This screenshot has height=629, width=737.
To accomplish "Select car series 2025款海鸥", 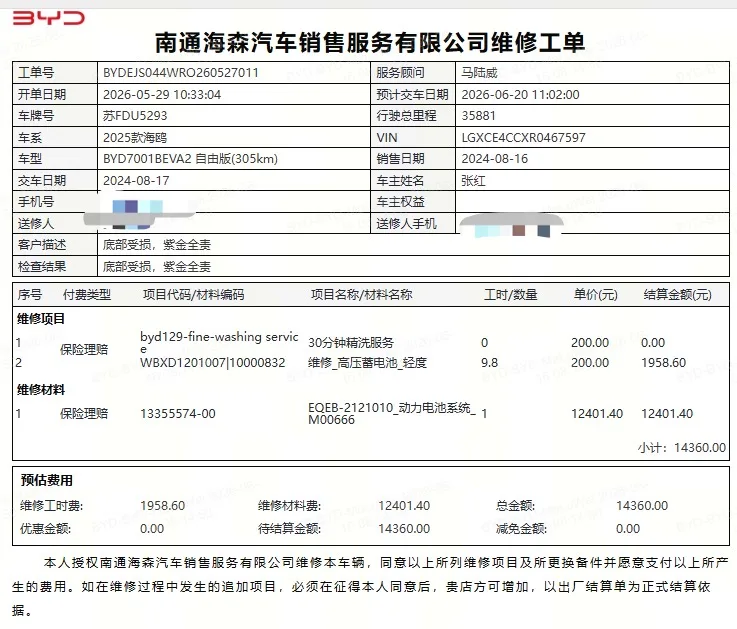I will (135, 138).
